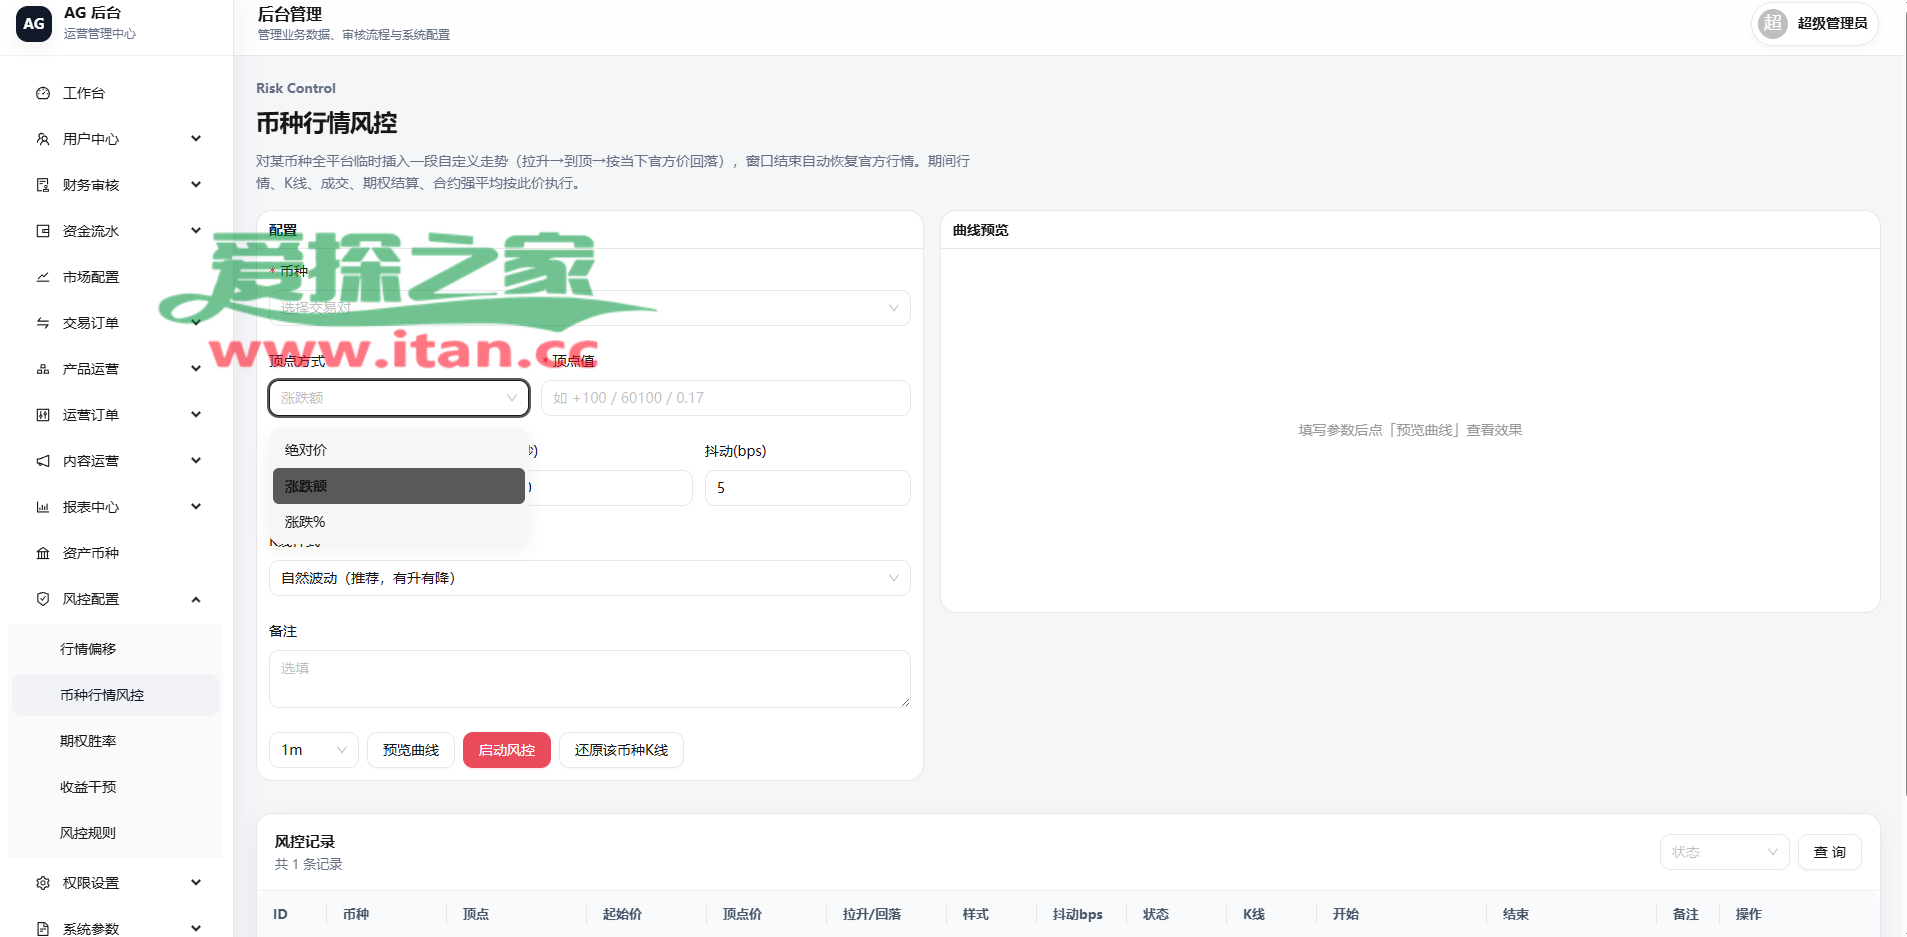This screenshot has width=1907, height=937.
Task: Click the 预览曲线 button
Action: click(x=411, y=750)
